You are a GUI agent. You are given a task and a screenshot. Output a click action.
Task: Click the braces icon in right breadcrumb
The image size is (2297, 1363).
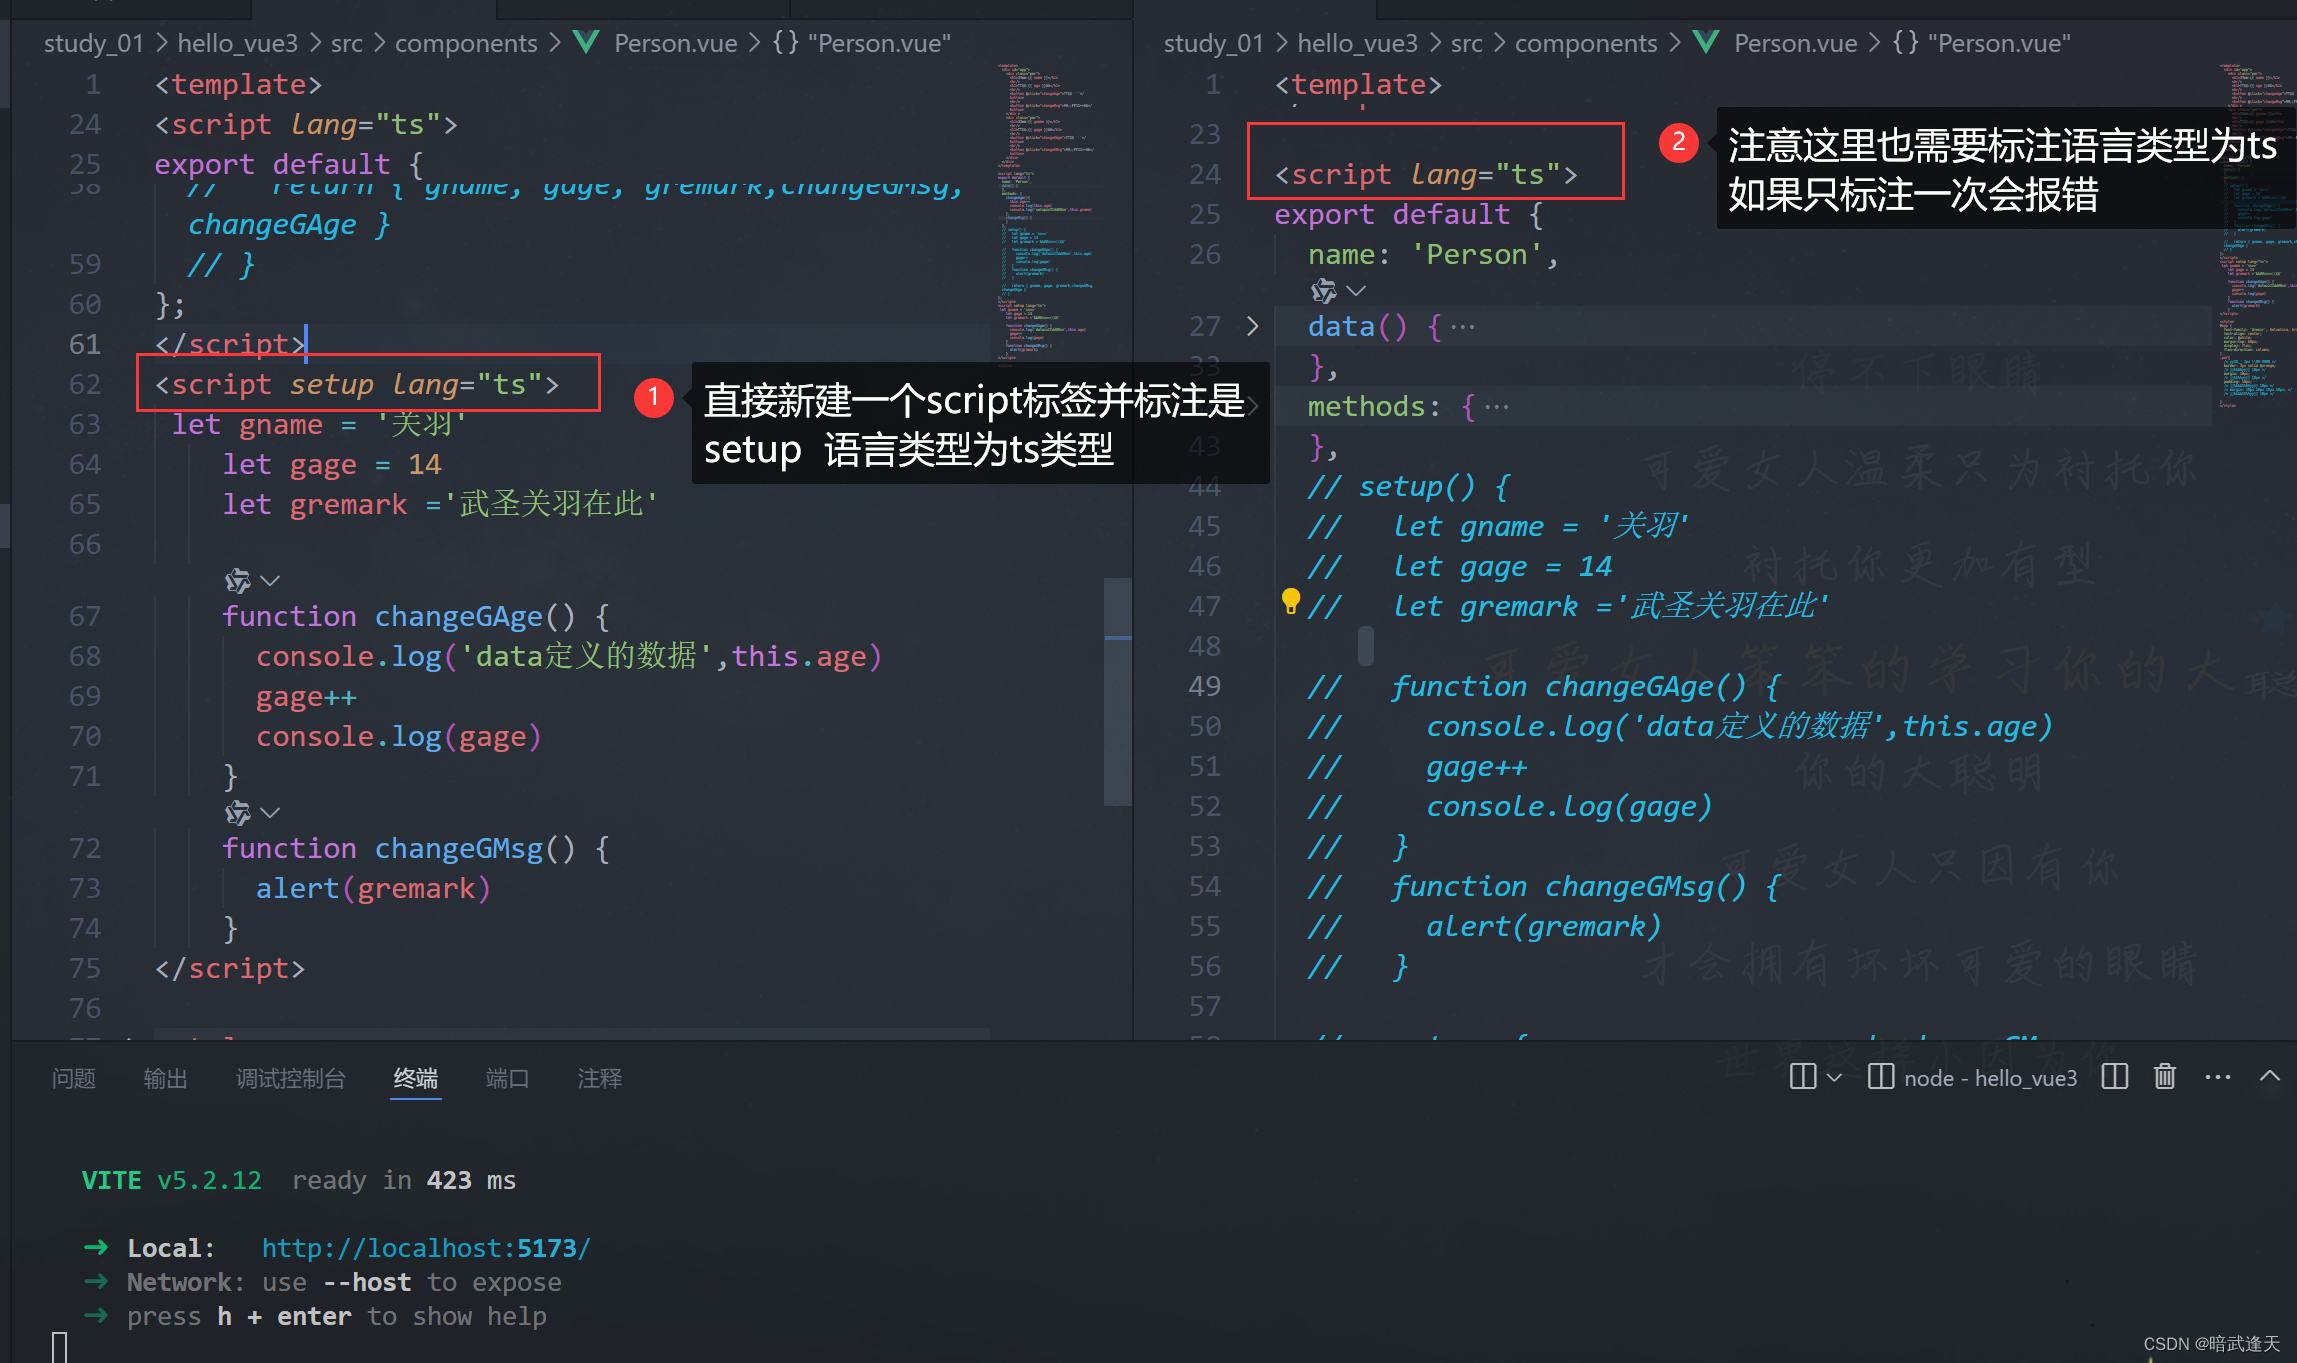1905,42
